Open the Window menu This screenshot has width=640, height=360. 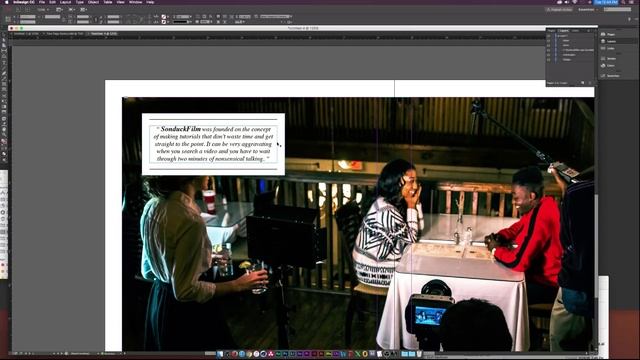pos(136,2)
